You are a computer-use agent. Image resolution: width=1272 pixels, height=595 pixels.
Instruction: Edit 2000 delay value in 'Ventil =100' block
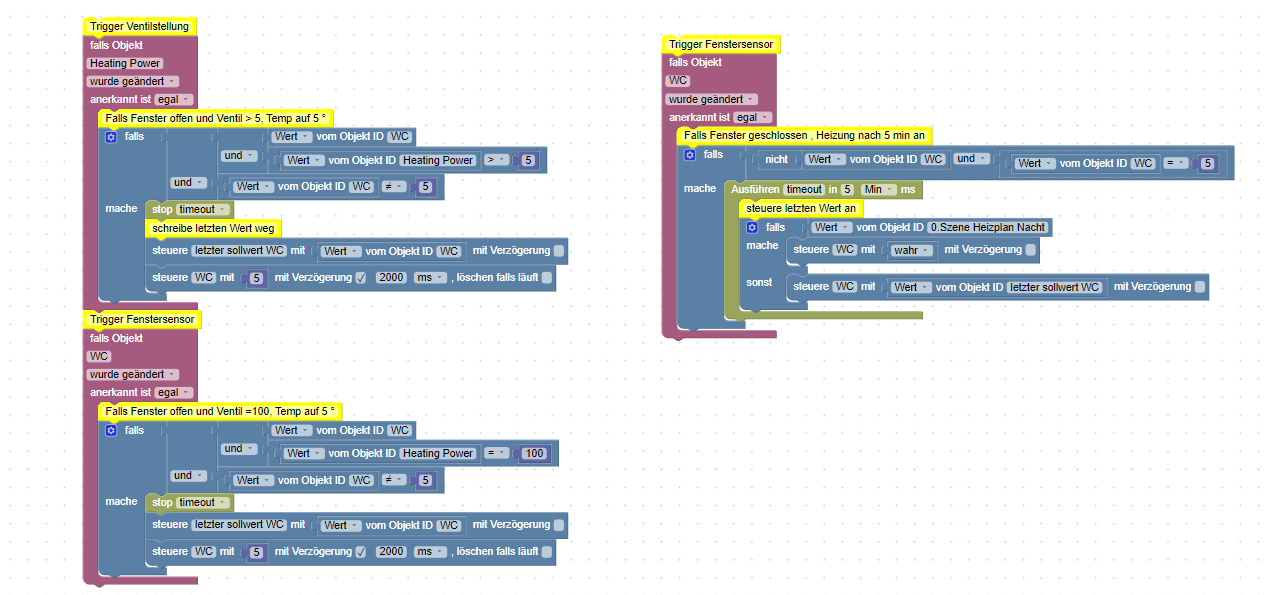tap(391, 551)
